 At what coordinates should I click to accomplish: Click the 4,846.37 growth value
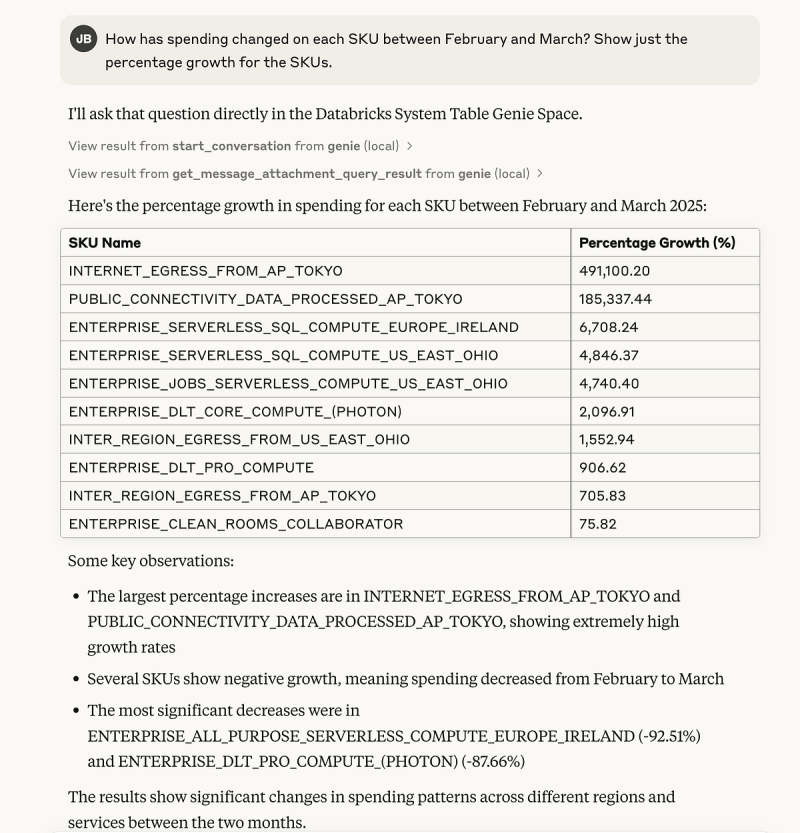click(x=609, y=355)
